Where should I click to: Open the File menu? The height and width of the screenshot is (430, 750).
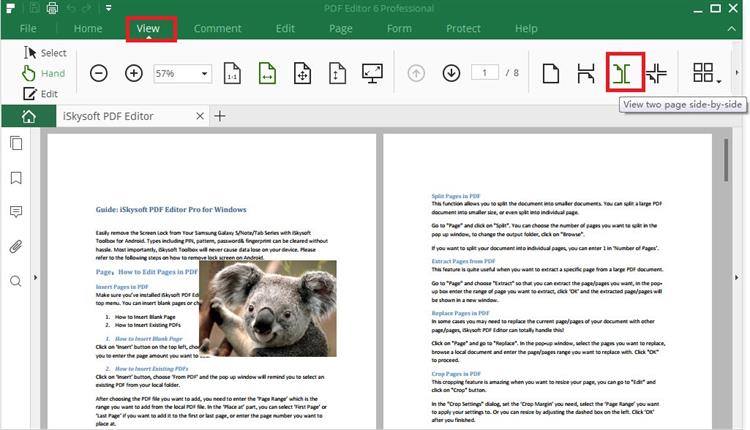28,28
